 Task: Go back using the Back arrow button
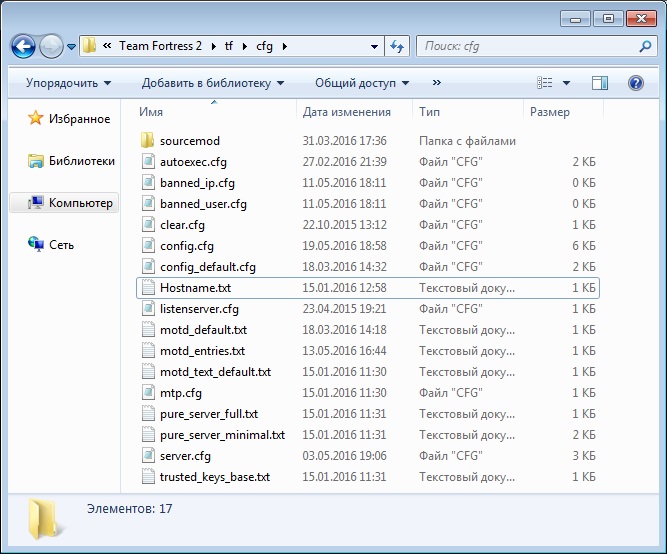tap(23, 46)
